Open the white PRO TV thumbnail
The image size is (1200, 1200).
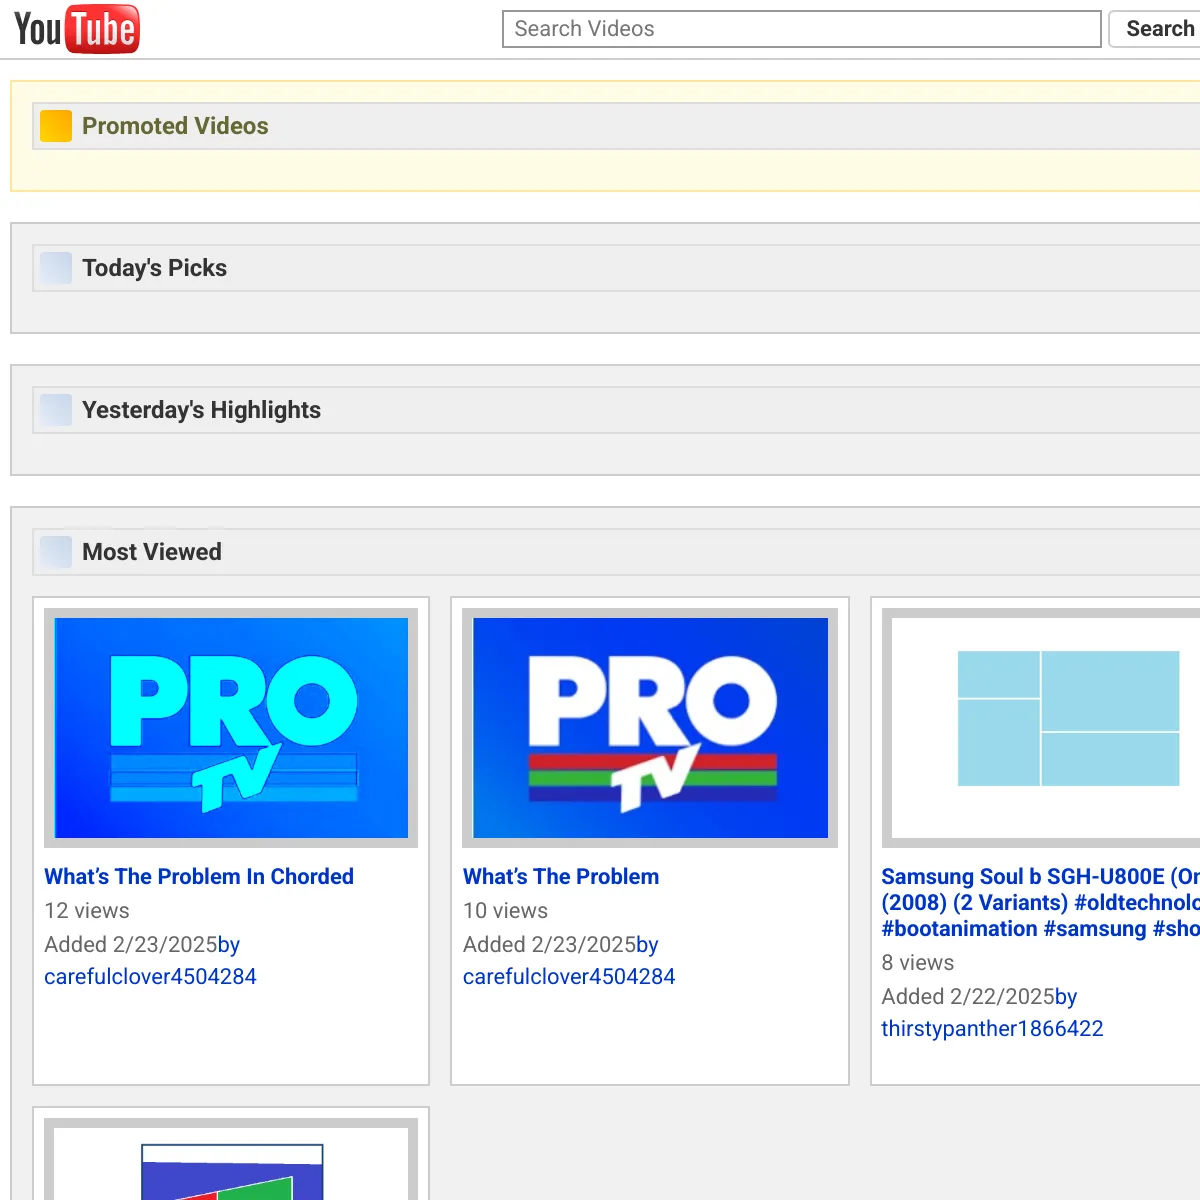pos(650,728)
